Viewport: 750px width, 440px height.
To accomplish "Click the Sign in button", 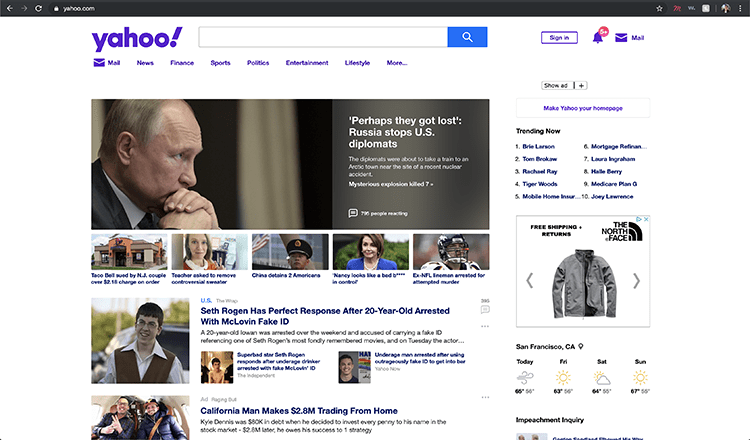I will click(x=559, y=38).
